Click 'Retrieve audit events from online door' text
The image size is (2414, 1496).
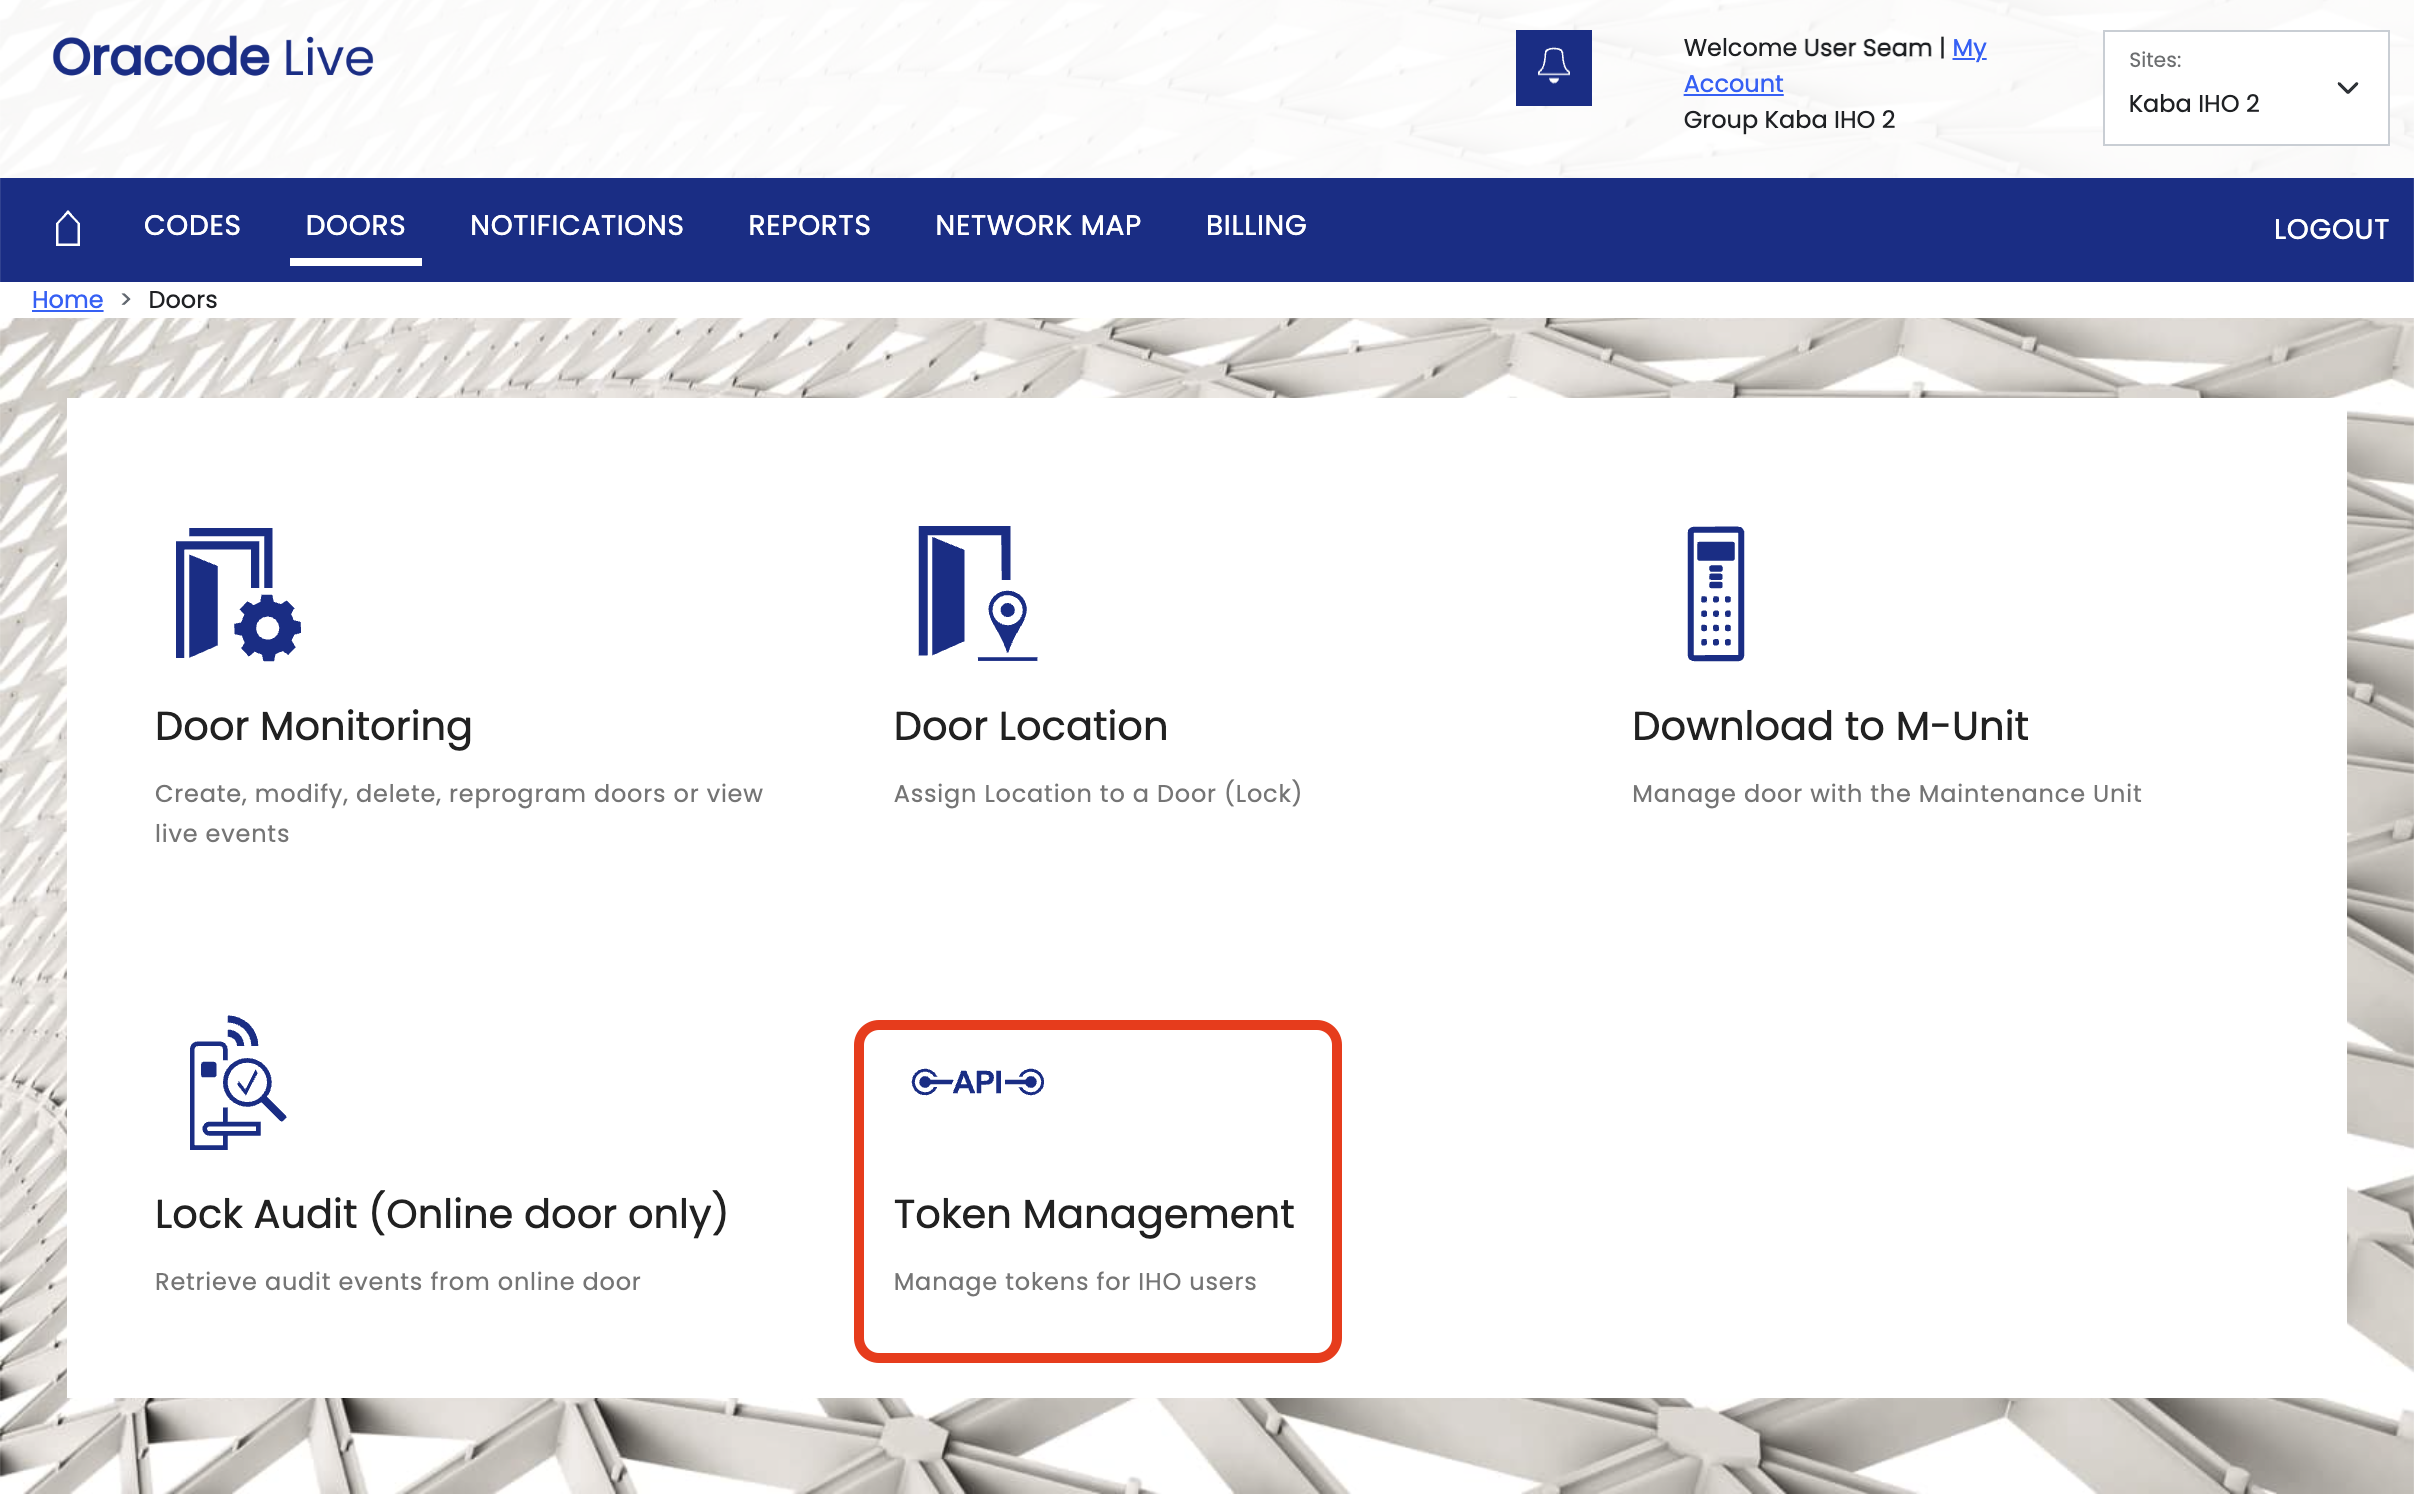[x=397, y=1282]
